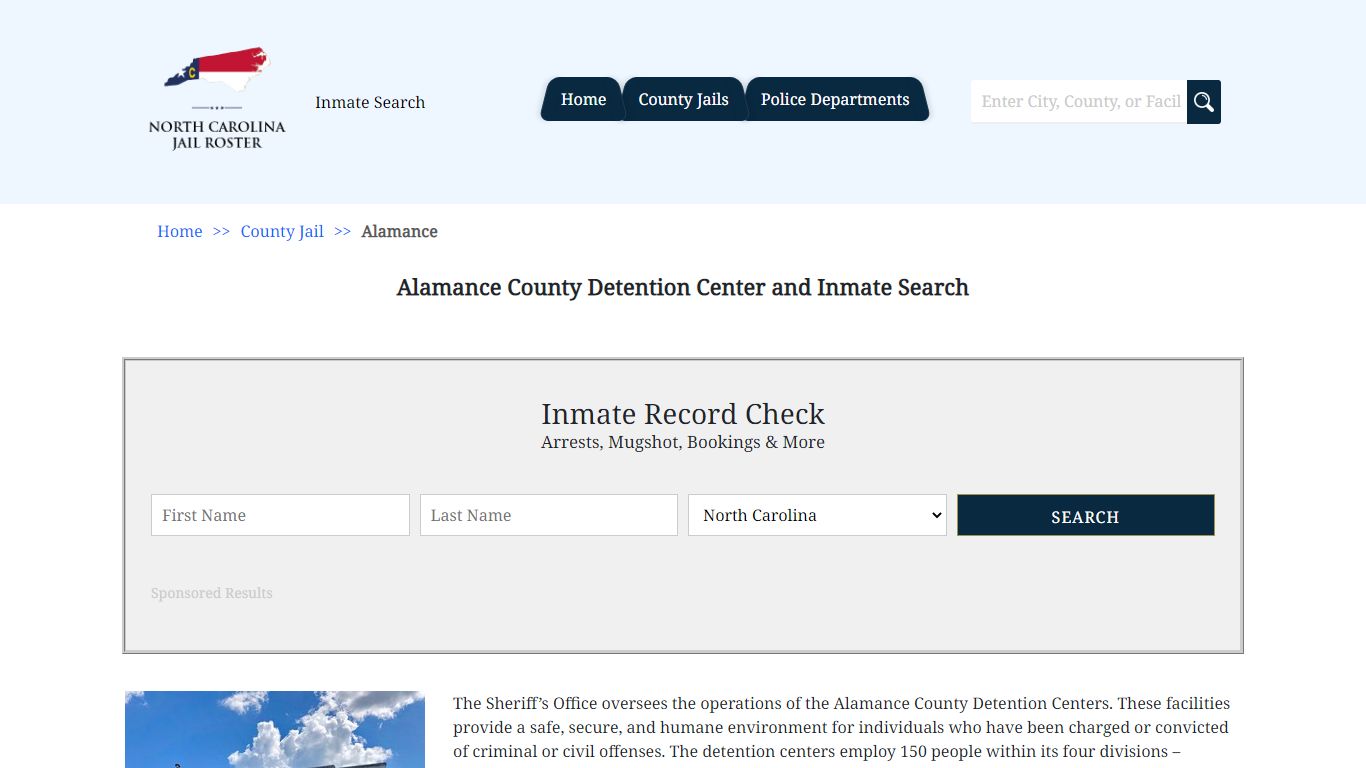This screenshot has width=1366, height=768.
Task: Follow the Home breadcrumb link
Action: pos(180,231)
